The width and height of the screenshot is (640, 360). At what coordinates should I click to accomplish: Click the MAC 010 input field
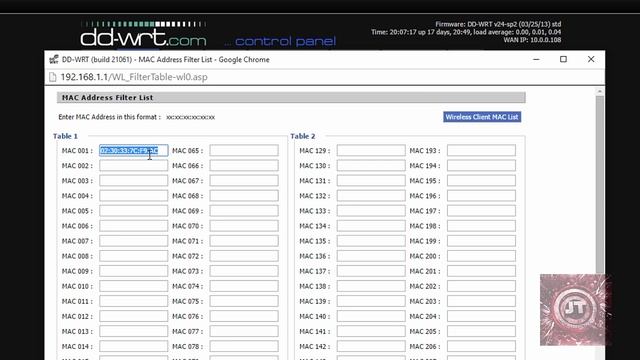133,287
